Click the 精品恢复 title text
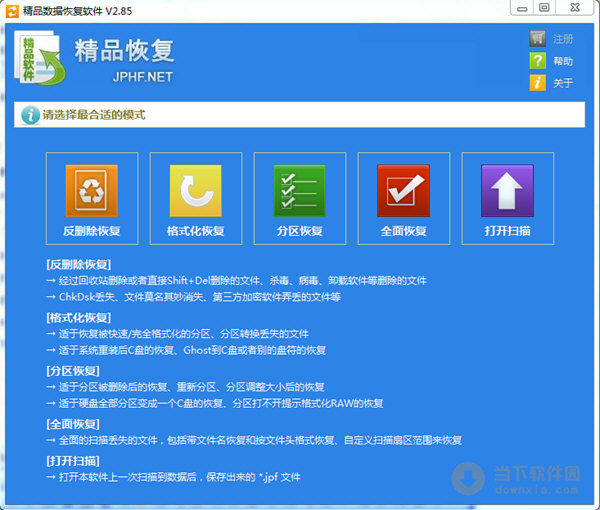The image size is (600, 510). click(x=124, y=51)
